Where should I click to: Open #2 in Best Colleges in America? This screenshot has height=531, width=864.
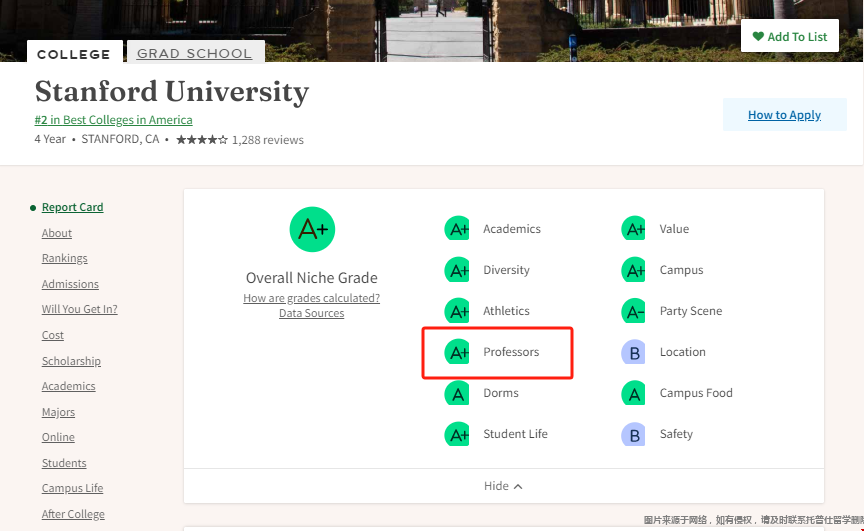114,120
